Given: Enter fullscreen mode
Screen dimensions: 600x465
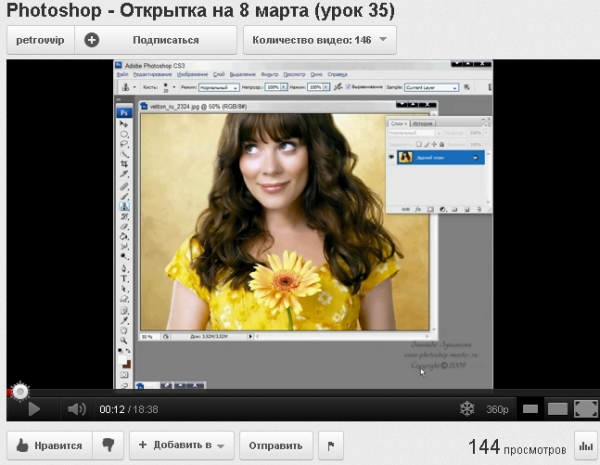Looking at the screenshot, I should (x=585, y=409).
